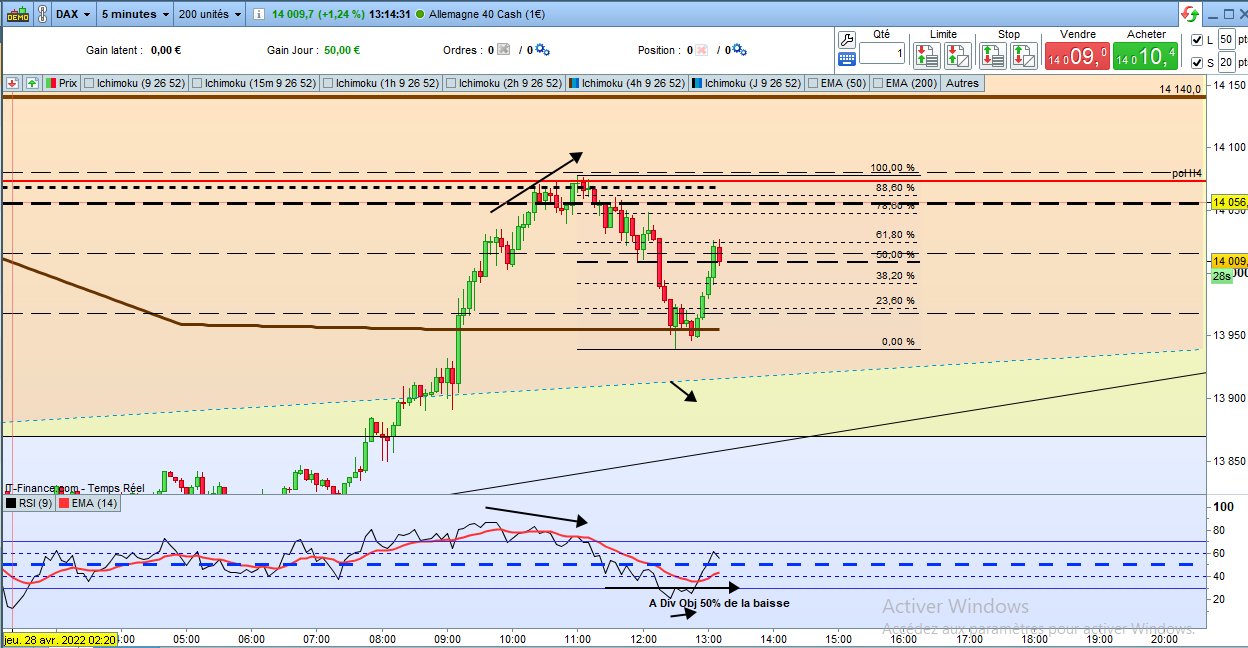Click the Qté quantity input field
This screenshot has width=1248, height=648.
coord(882,53)
